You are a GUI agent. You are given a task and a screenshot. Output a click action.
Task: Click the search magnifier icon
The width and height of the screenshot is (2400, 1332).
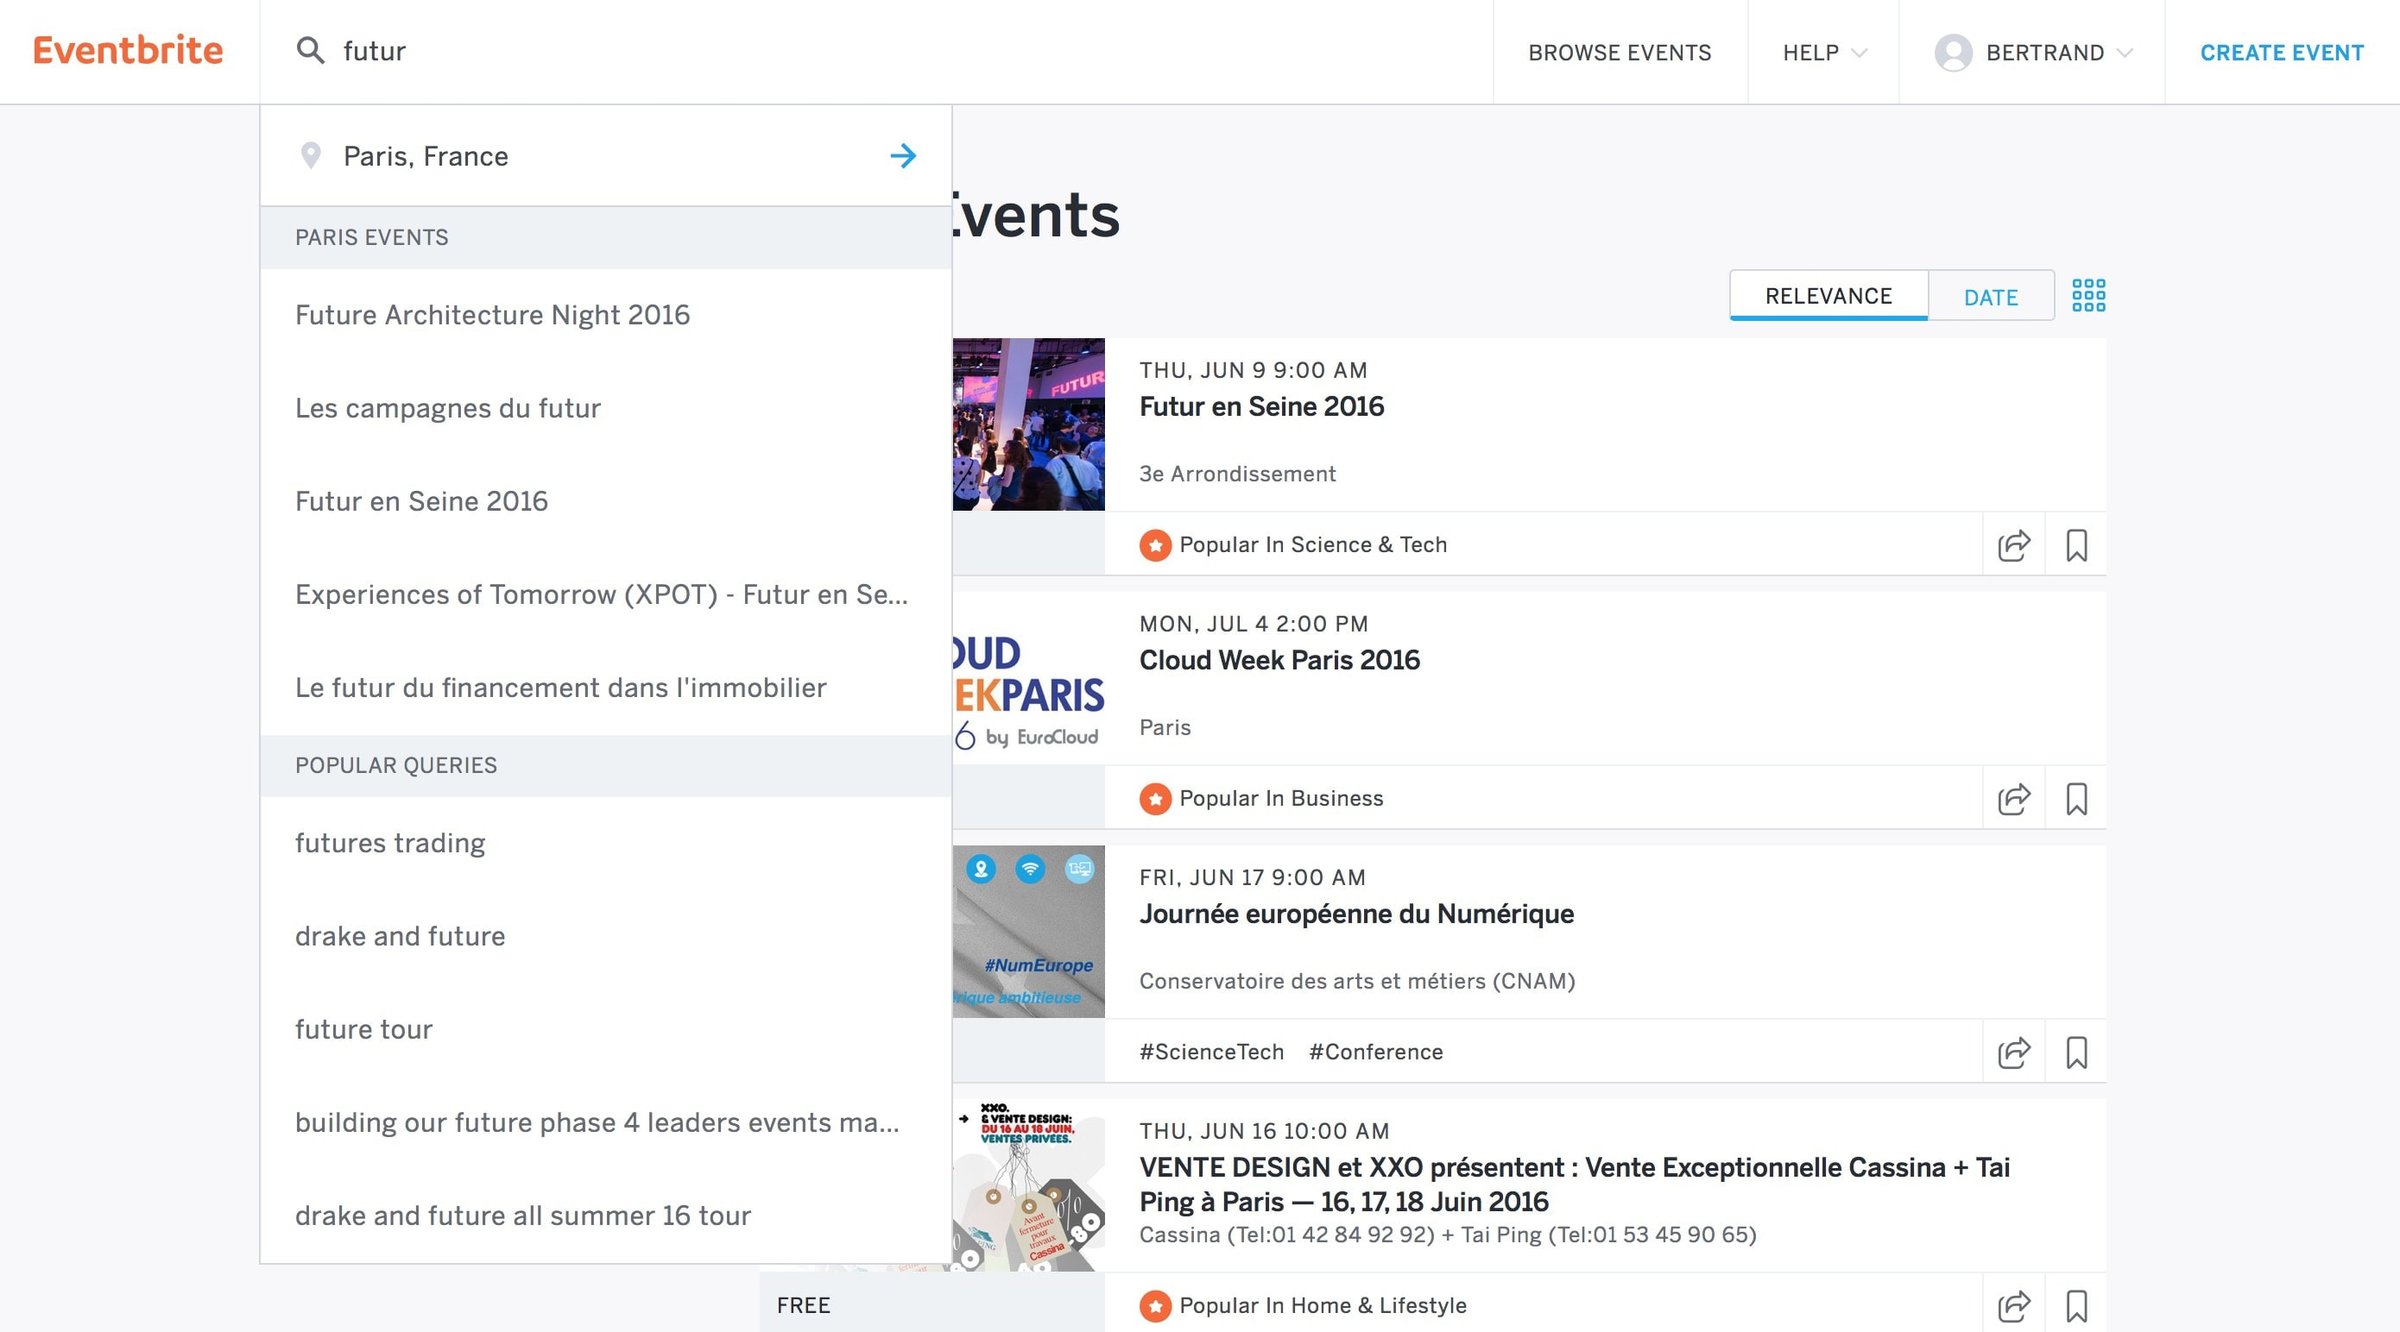[310, 50]
